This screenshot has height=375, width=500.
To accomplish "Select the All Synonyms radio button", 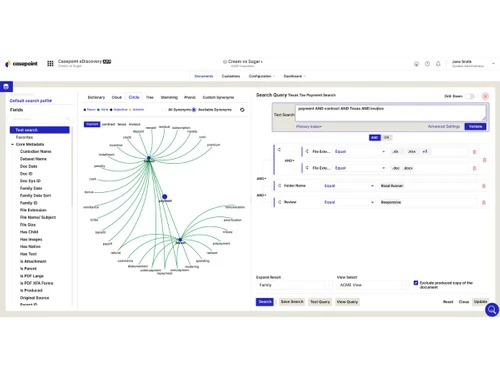I will pyautogui.click(x=163, y=110).
